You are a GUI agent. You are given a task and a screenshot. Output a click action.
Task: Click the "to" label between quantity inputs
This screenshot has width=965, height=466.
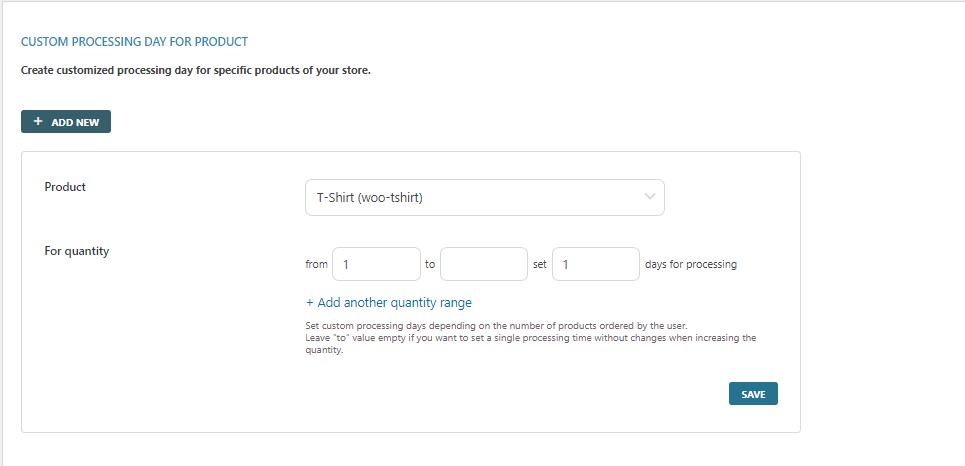[430, 265]
